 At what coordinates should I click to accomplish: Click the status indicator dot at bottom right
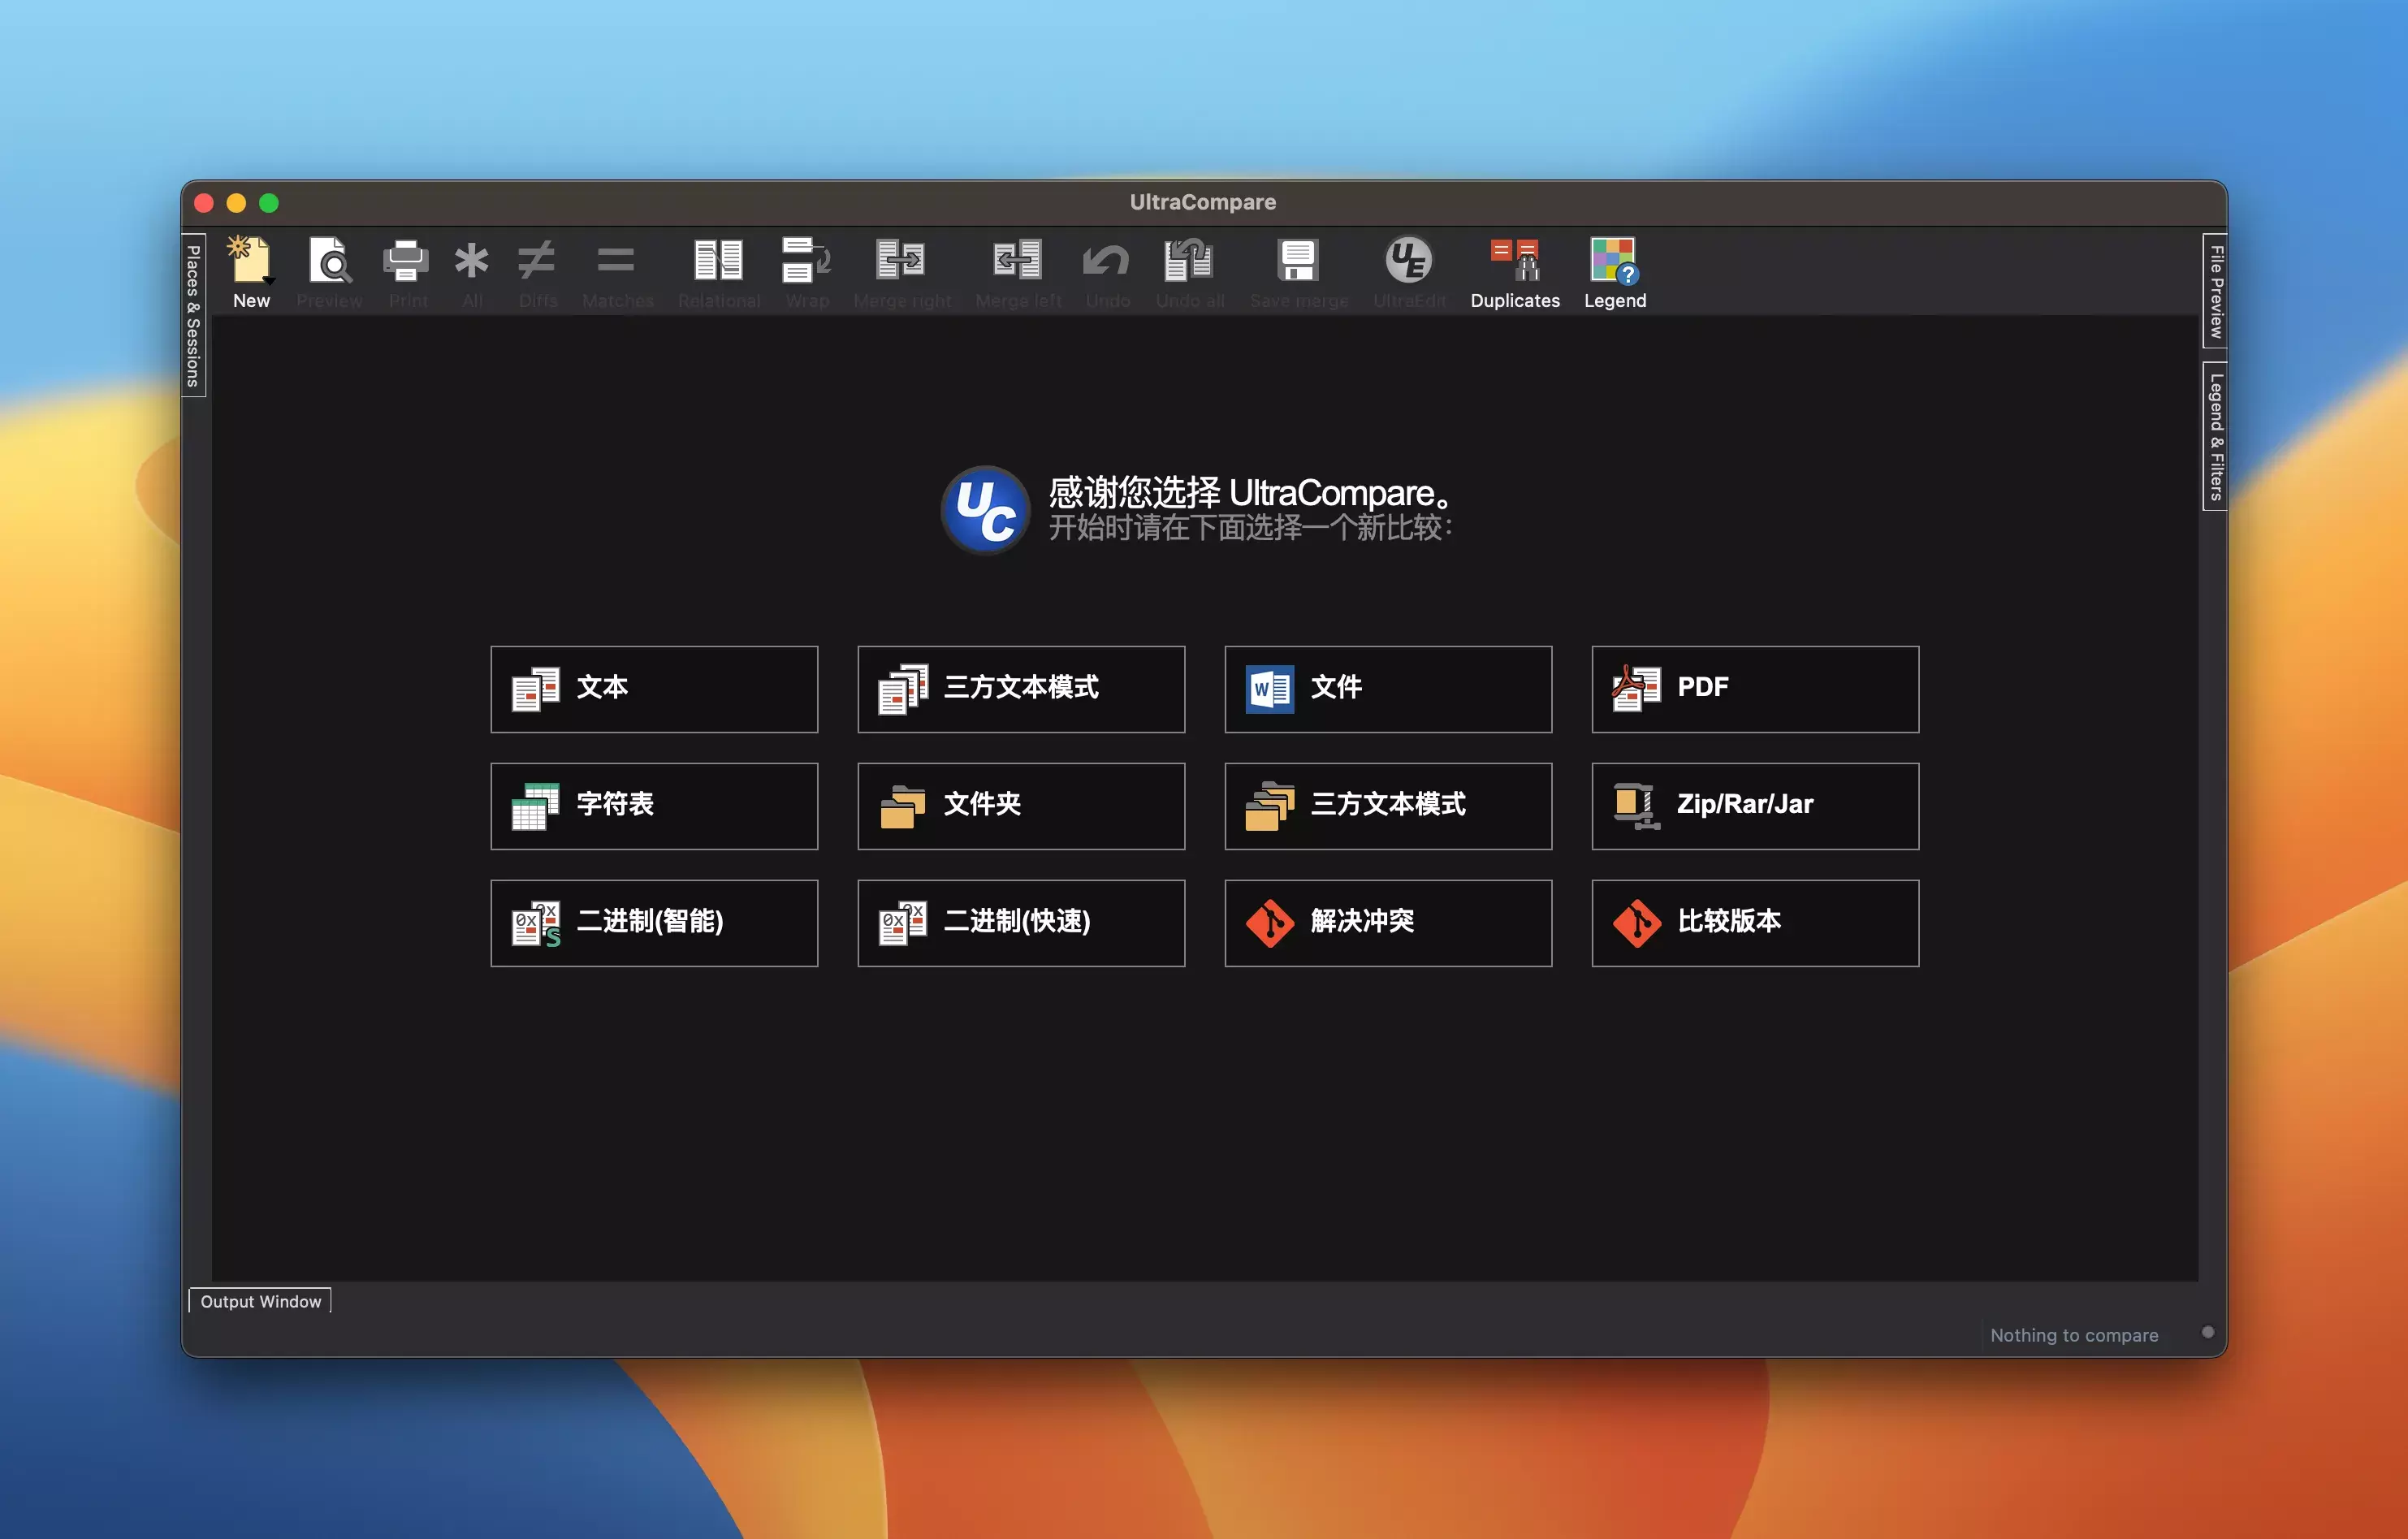pyautogui.click(x=2207, y=1332)
